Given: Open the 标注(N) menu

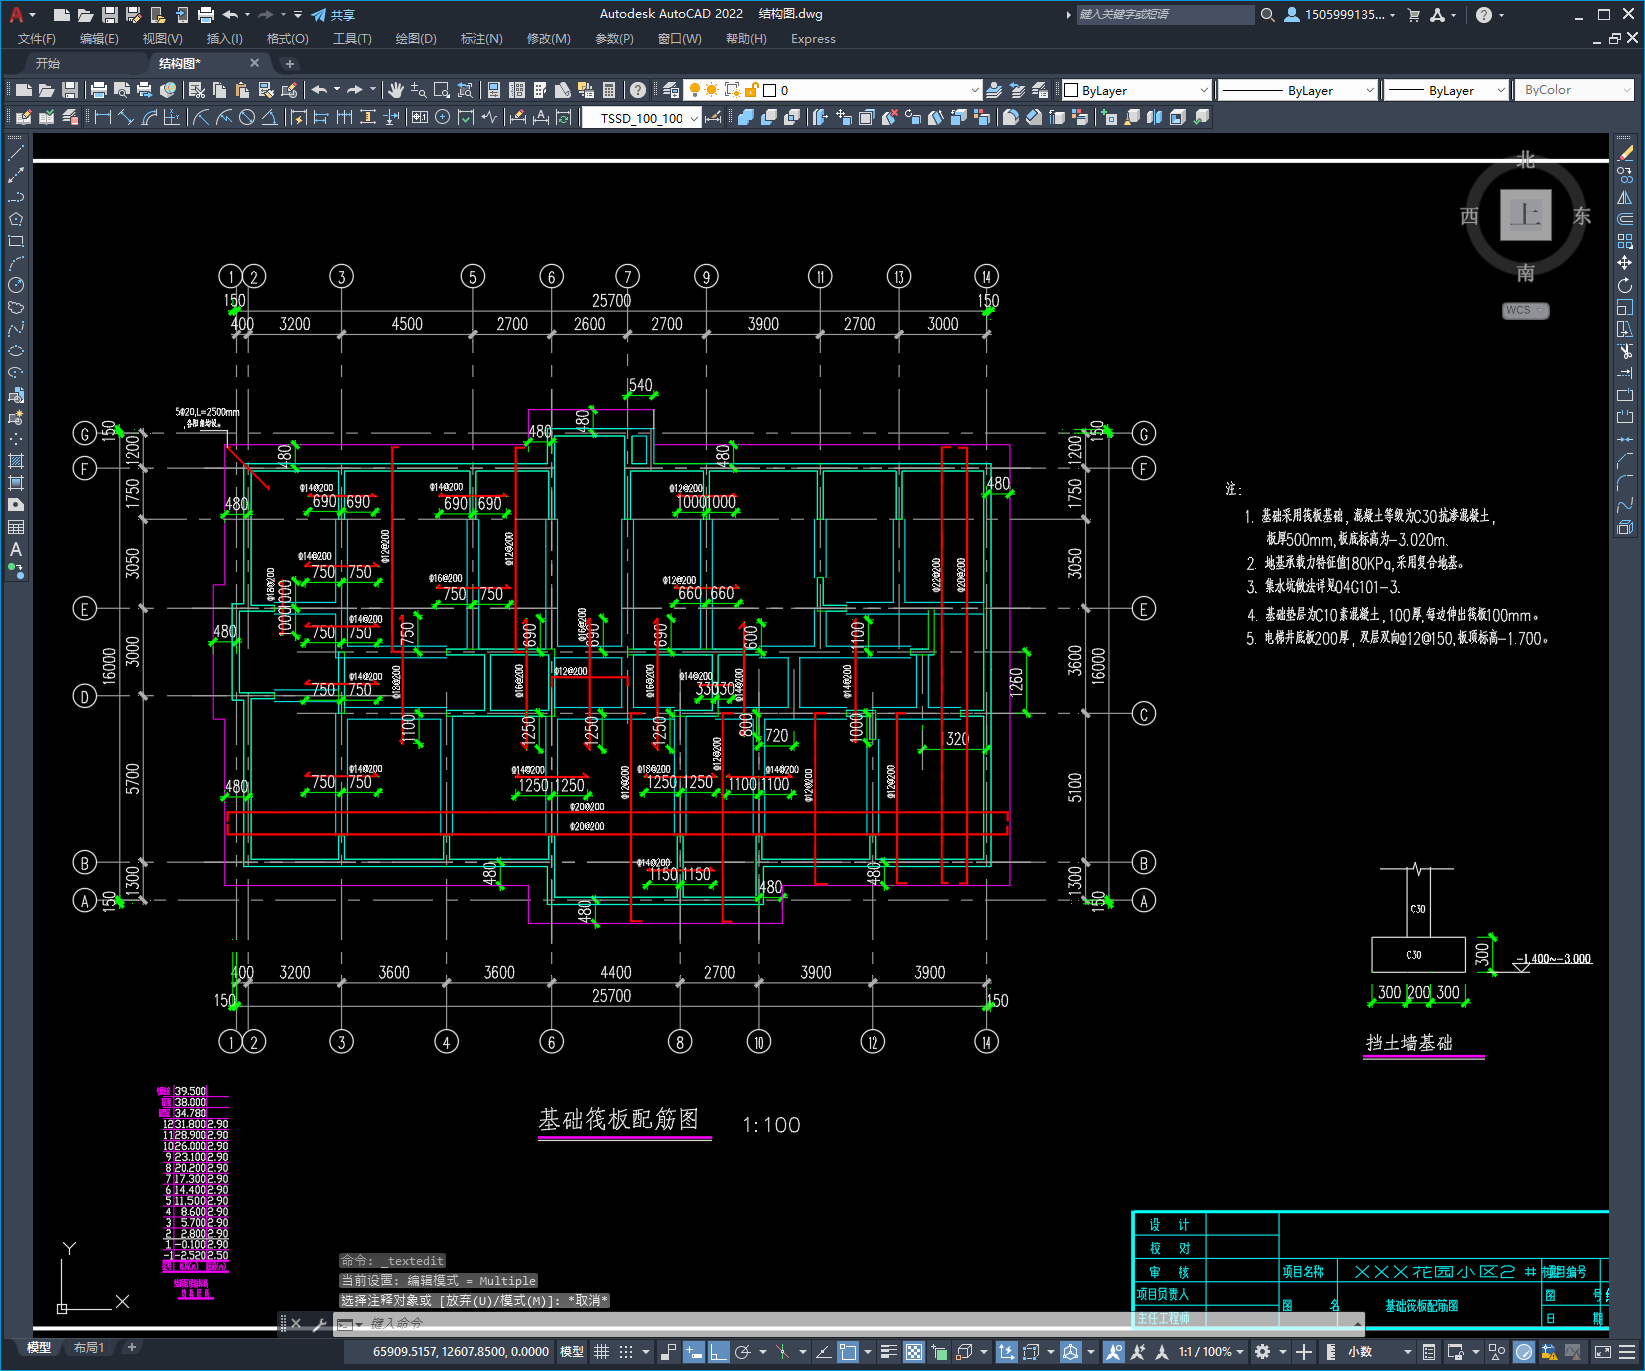Looking at the screenshot, I should click(481, 39).
